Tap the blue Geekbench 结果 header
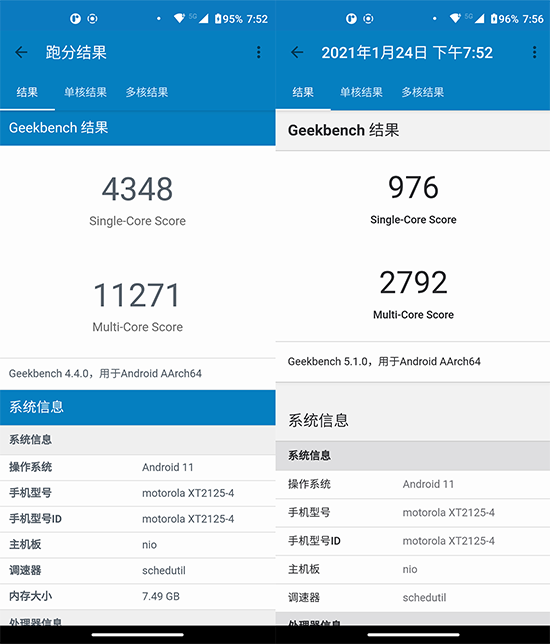 pyautogui.click(x=138, y=128)
